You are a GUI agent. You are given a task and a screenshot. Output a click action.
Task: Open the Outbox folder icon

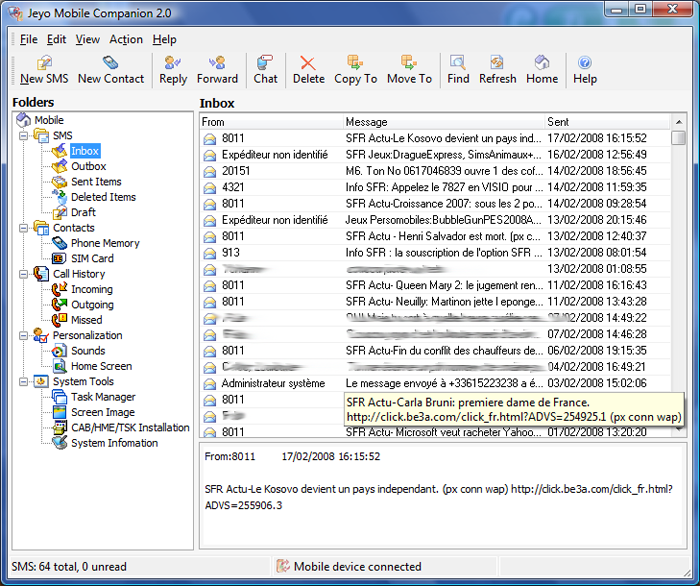pos(59,166)
